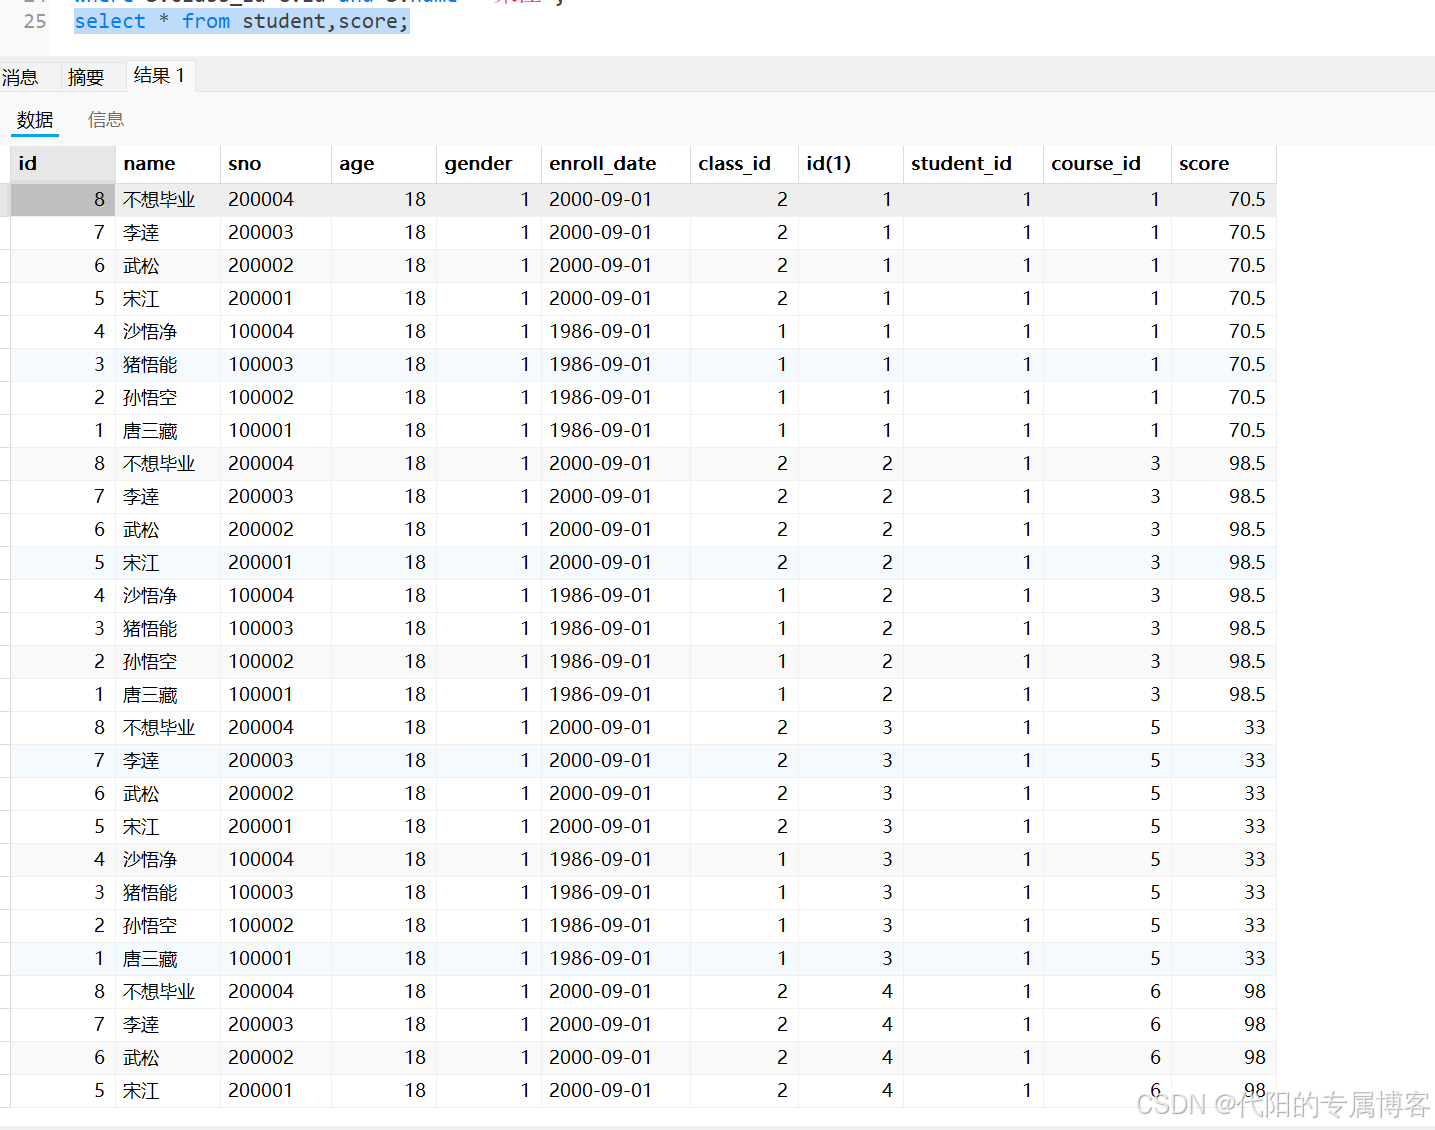Click name 武松 in the row scoring 33
This screenshot has width=1435, height=1130.
(x=141, y=794)
